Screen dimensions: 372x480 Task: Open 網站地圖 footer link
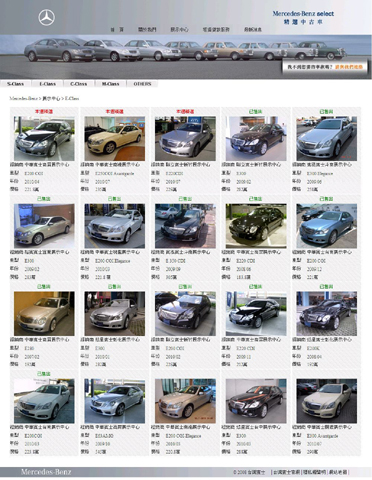click(x=338, y=472)
